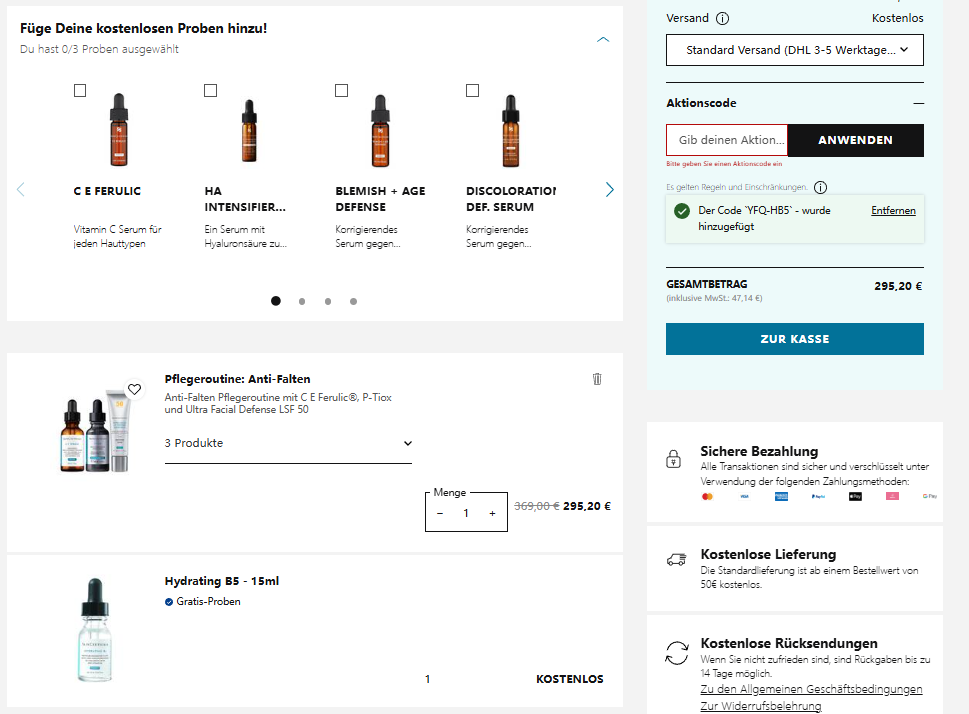Click the Anwenden button

pos(855,140)
